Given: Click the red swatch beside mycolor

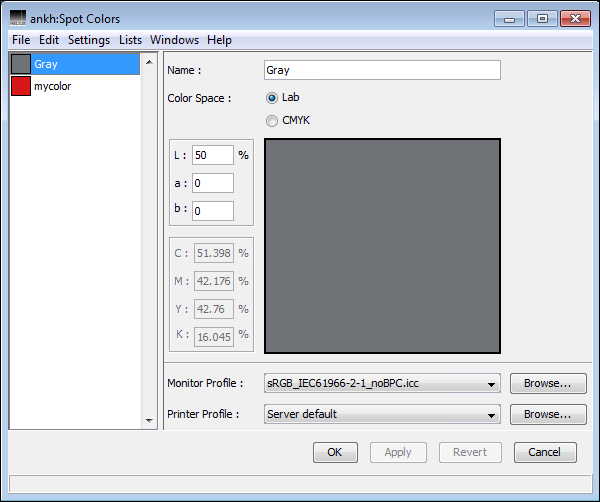Looking at the screenshot, I should tap(21, 86).
